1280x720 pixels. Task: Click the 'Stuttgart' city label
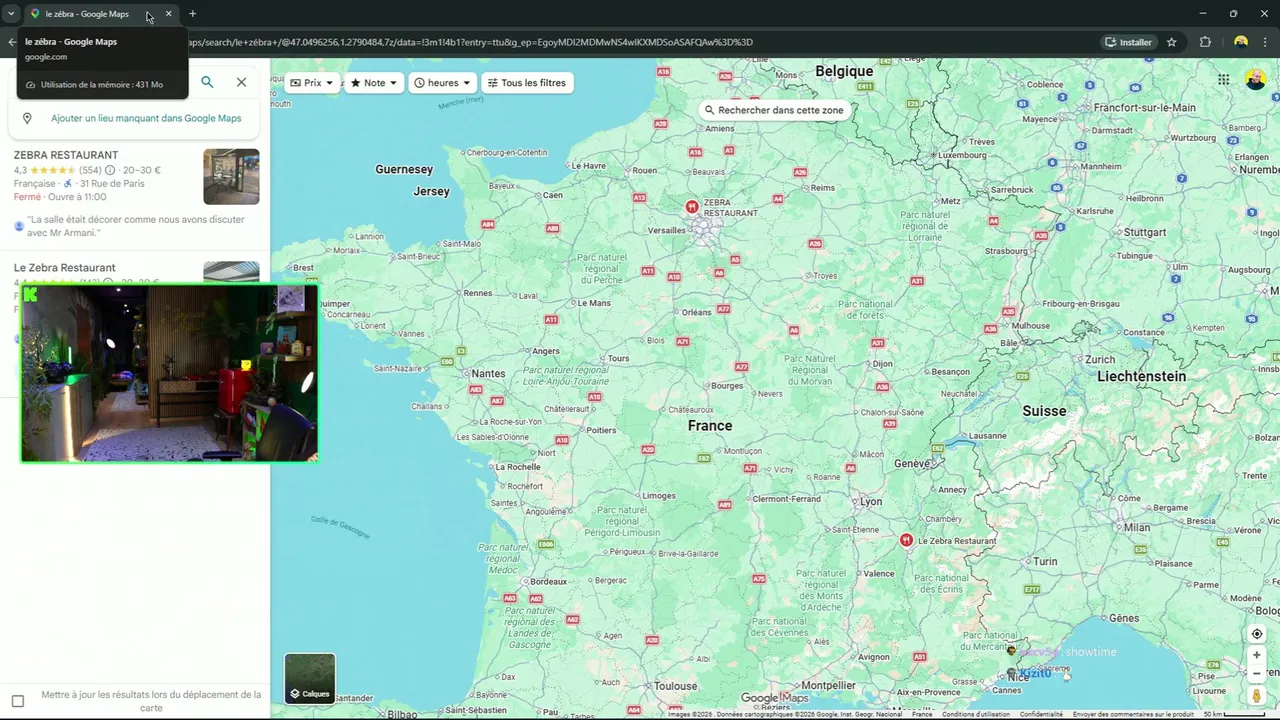click(x=1144, y=232)
